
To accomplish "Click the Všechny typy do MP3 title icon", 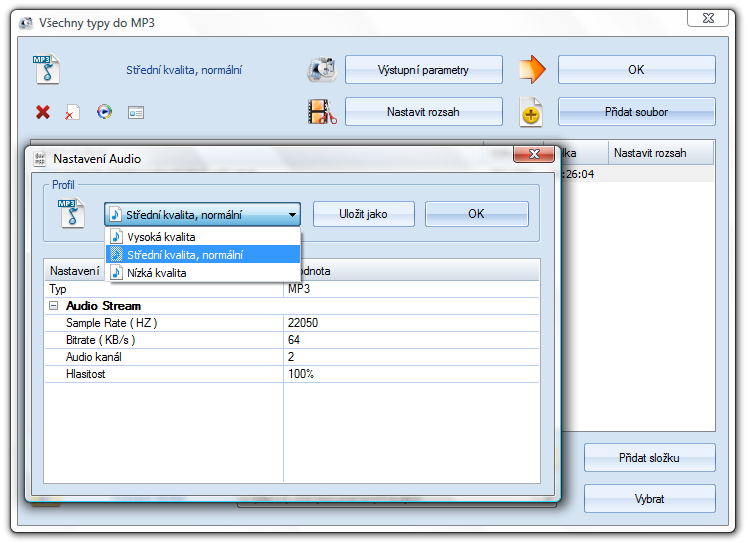I will (26, 23).
